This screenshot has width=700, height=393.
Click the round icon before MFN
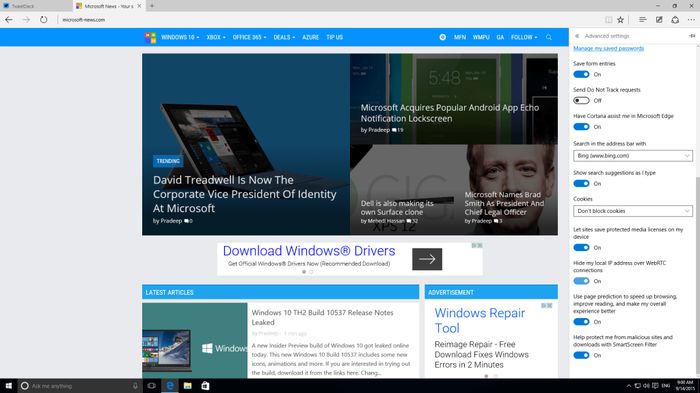pos(442,38)
